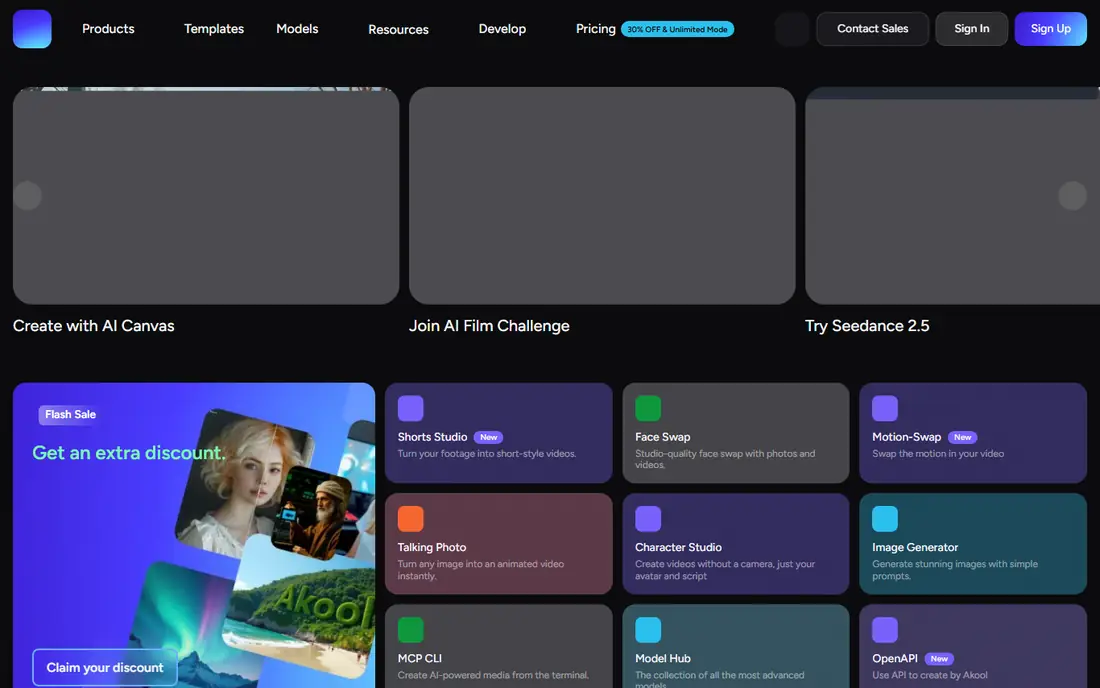
Task: Click the carousel next arrow
Action: (x=1072, y=196)
